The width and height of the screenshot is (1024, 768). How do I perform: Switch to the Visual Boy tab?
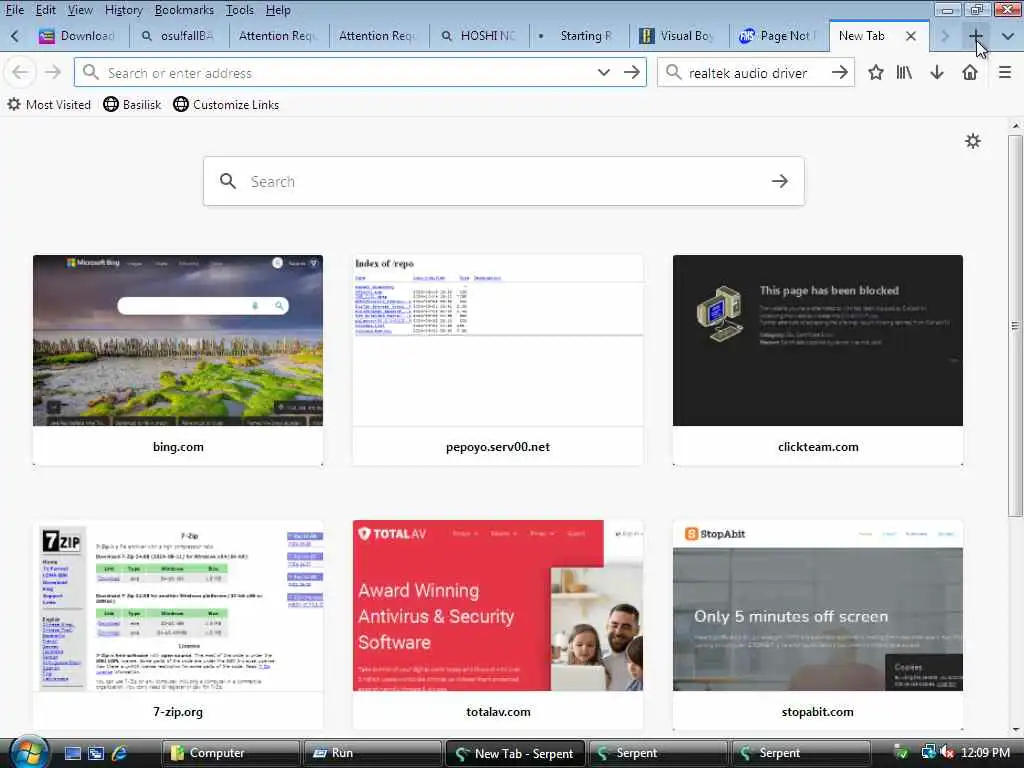679,36
